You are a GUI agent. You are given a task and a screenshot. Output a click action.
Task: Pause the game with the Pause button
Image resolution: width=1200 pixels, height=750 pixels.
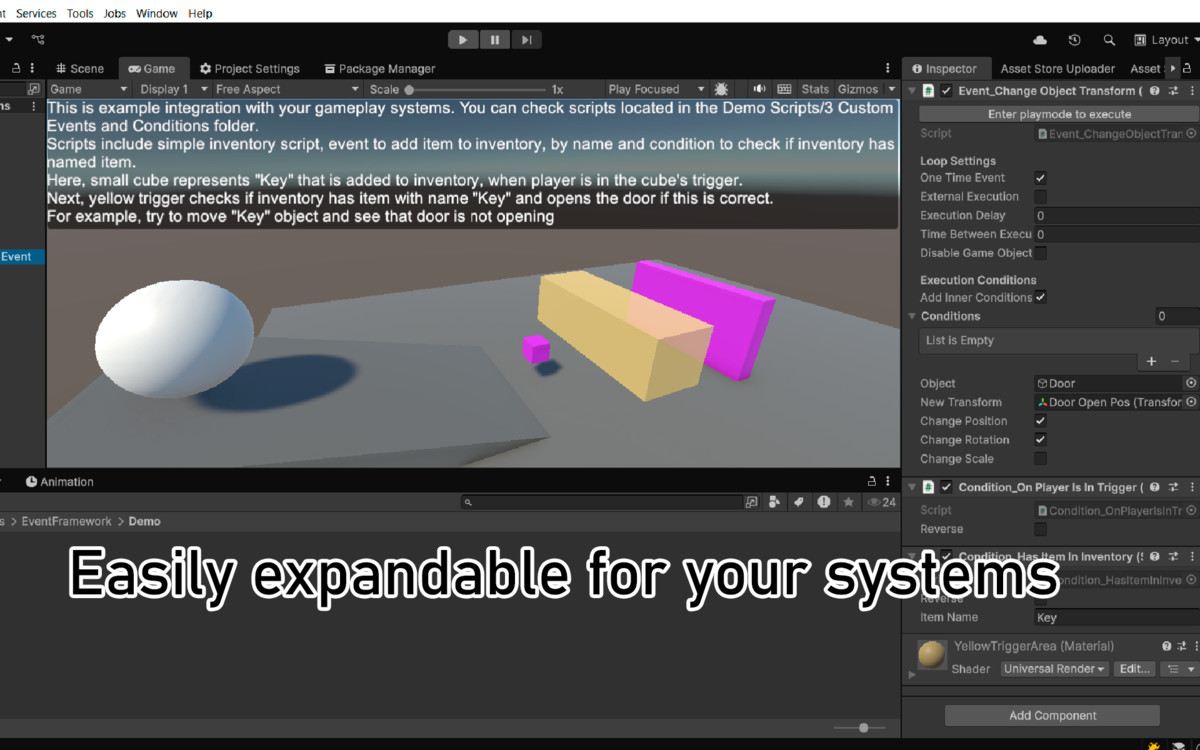point(494,39)
